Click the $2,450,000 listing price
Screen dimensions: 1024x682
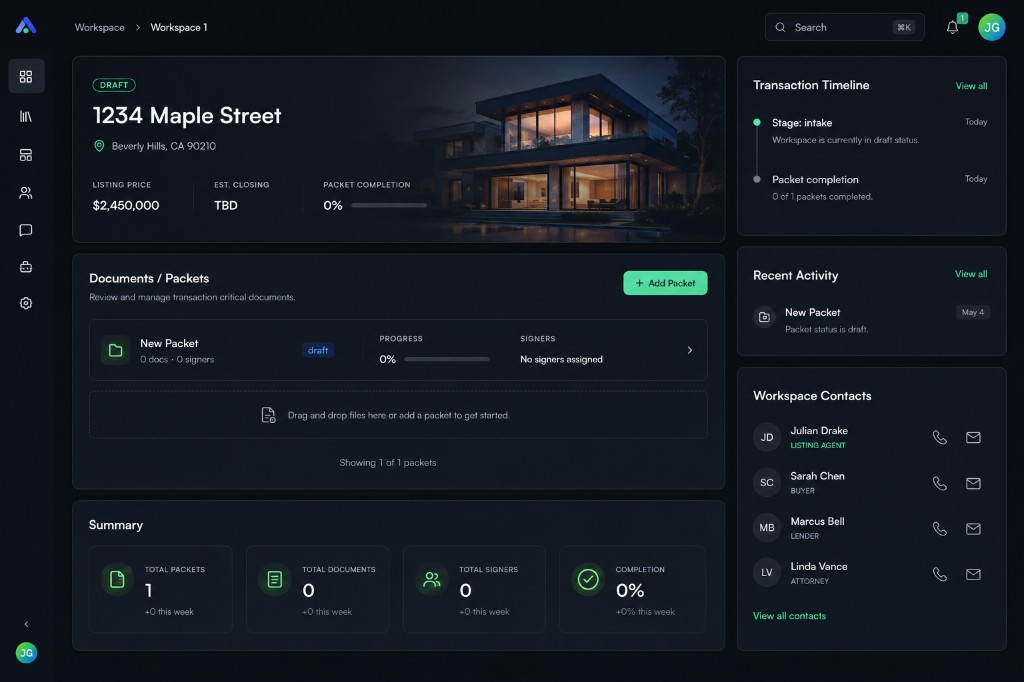click(x=126, y=205)
